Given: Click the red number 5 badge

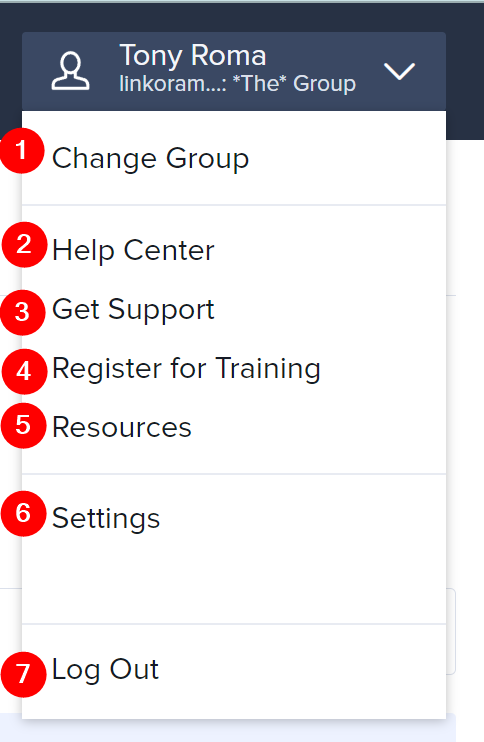Looking at the screenshot, I should pyautogui.click(x=24, y=425).
